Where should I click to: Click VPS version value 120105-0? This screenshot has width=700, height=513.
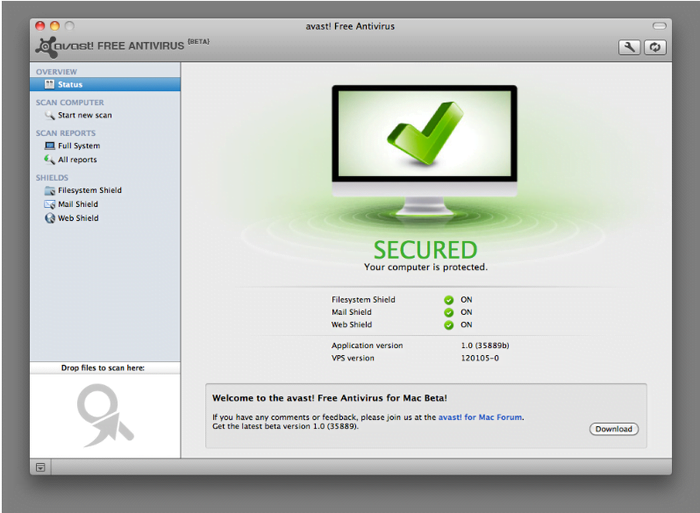point(480,358)
